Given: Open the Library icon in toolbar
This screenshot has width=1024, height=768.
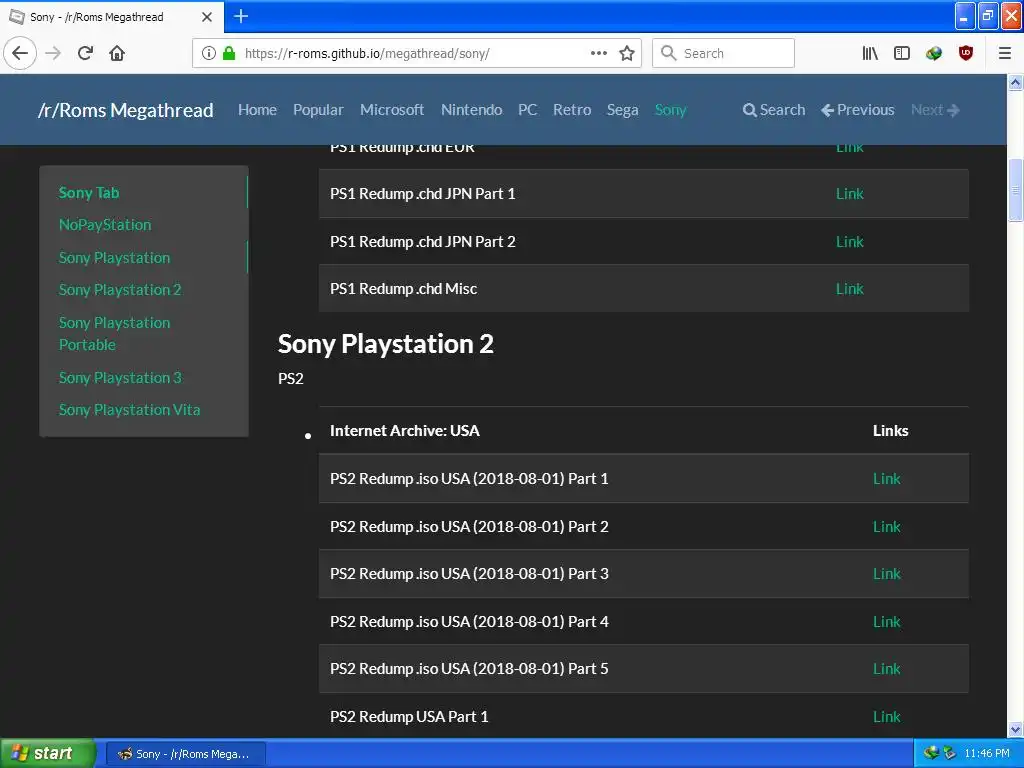Looking at the screenshot, I should 870,53.
